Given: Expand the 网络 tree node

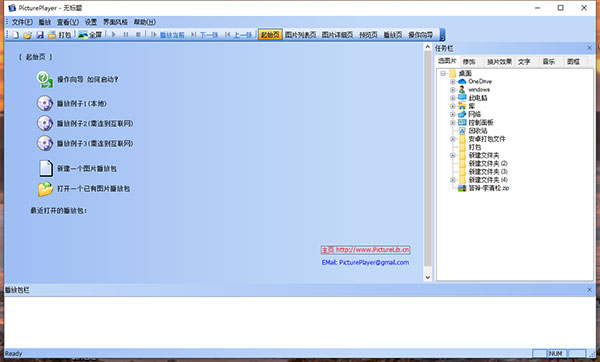Looking at the screenshot, I should coord(453,114).
